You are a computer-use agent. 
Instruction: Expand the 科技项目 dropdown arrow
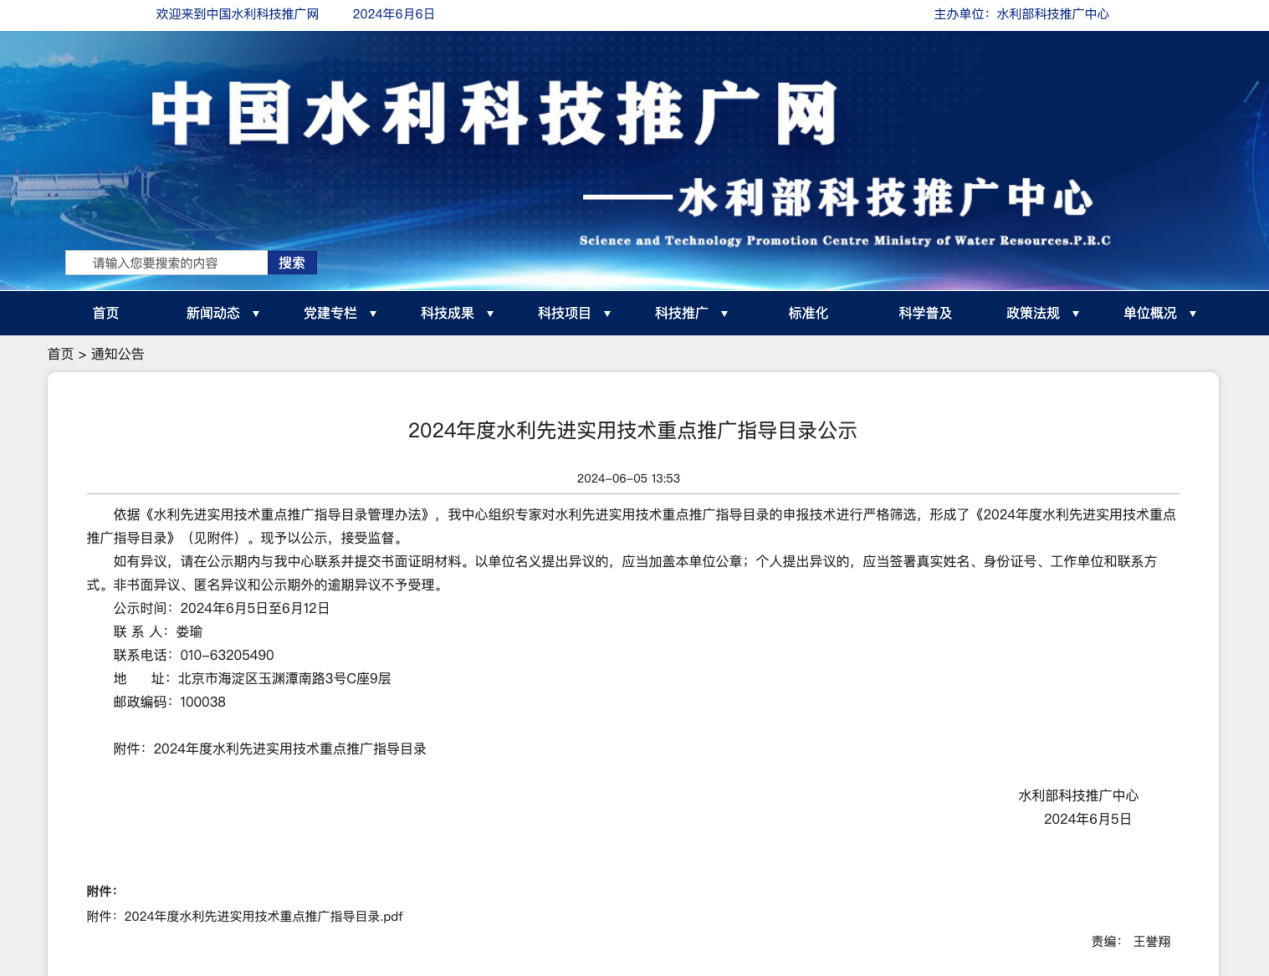point(607,314)
